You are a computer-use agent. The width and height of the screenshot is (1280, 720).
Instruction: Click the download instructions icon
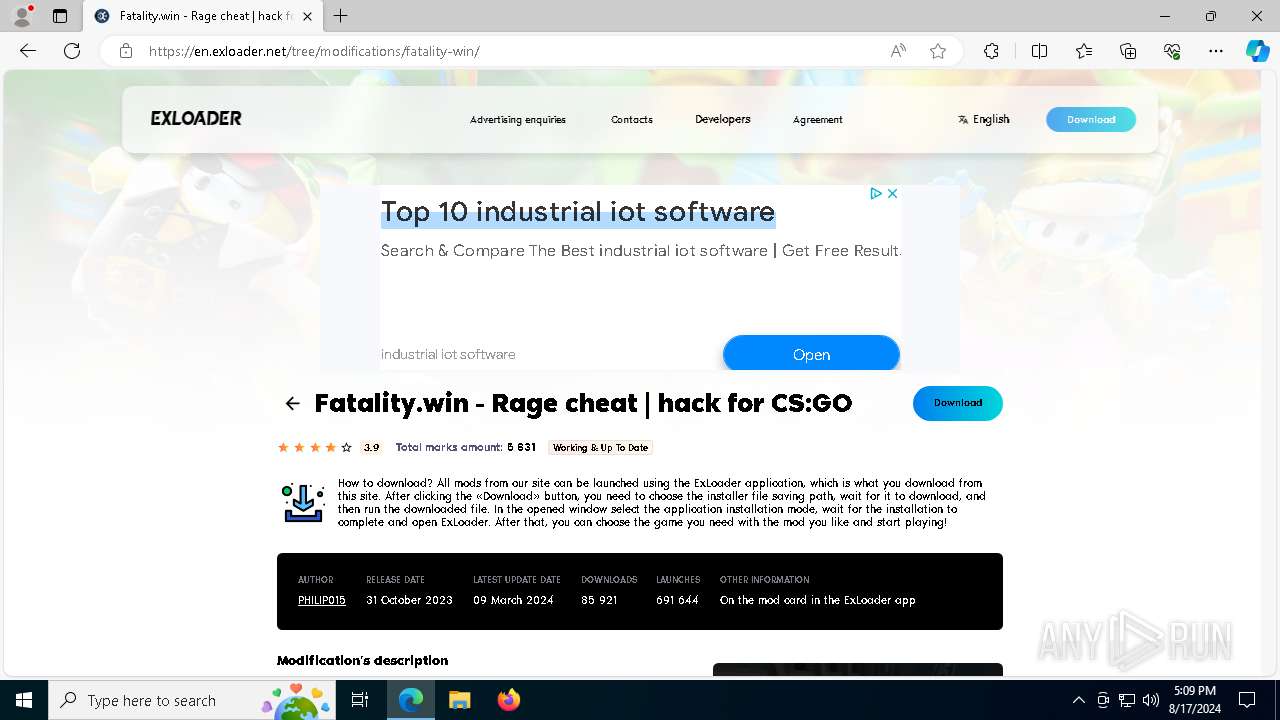[x=303, y=503]
